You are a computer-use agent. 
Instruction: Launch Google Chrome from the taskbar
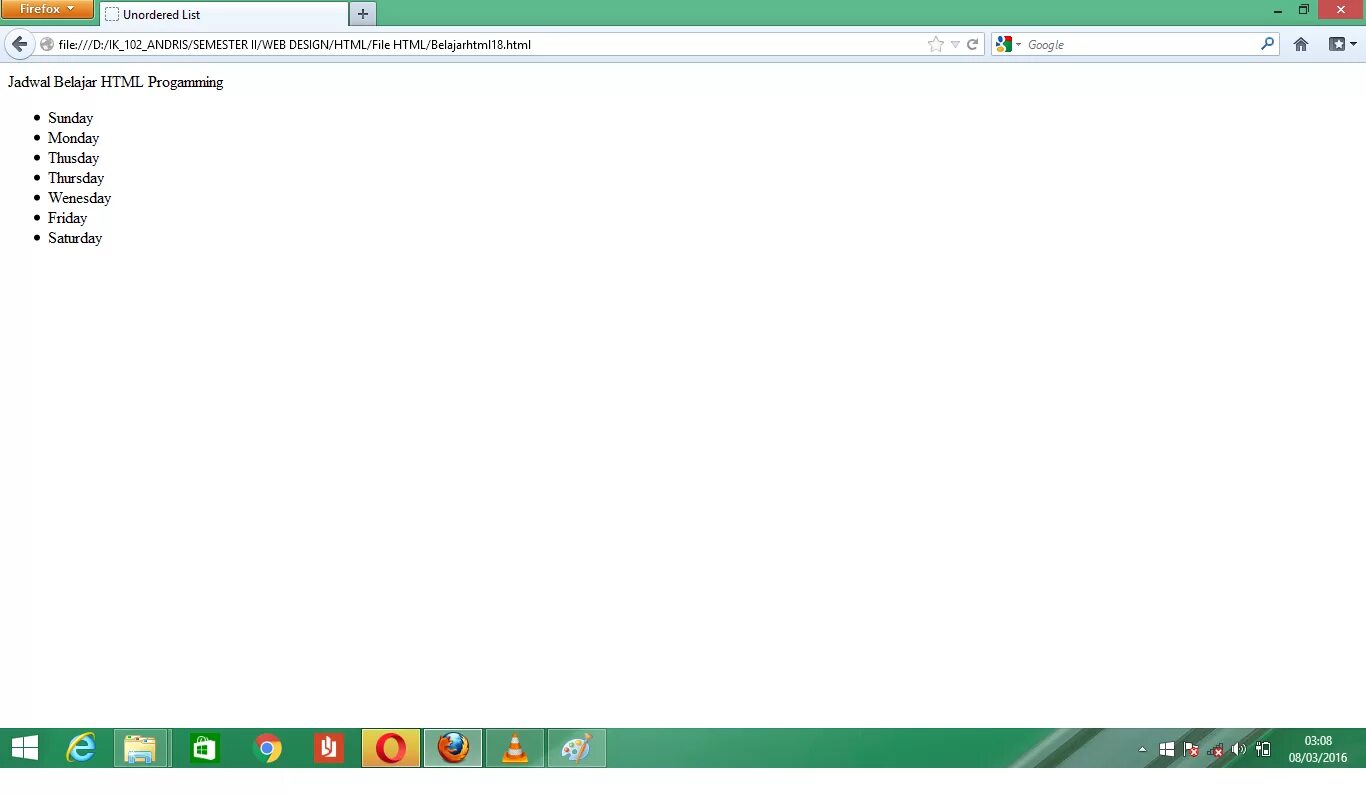(x=267, y=748)
